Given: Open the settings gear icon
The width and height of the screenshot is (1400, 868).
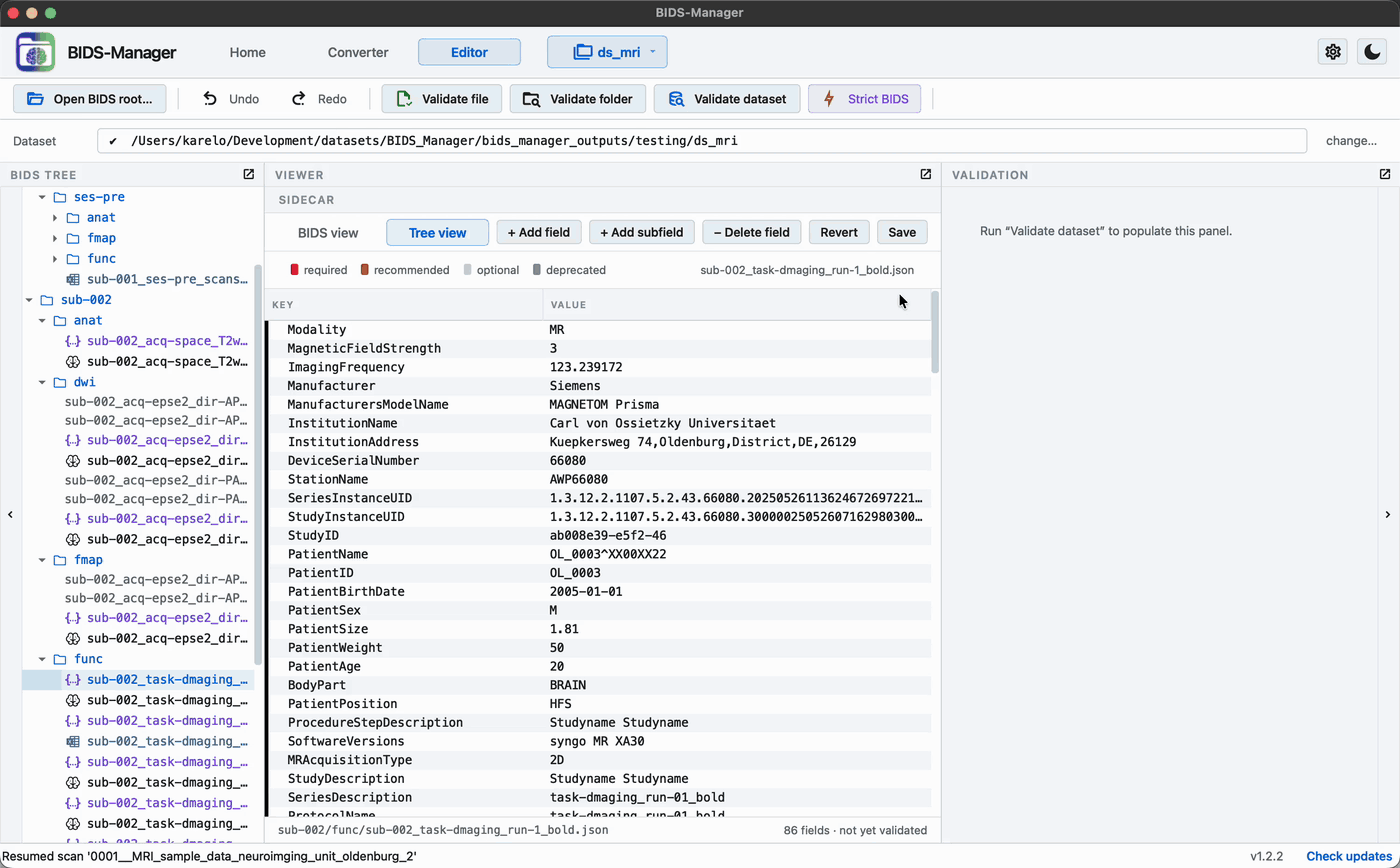Looking at the screenshot, I should [x=1333, y=52].
